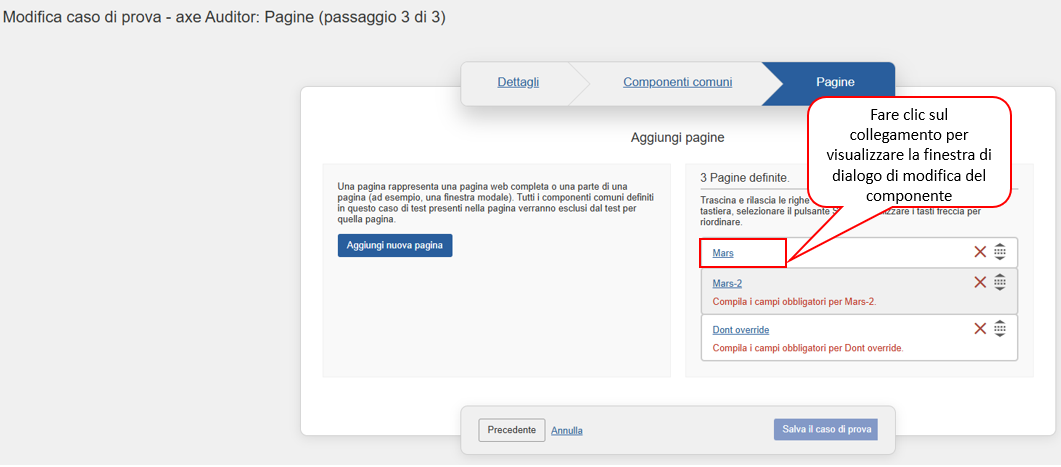Select the reorder handle of Mars-2
The height and width of the screenshot is (467, 1061).
(999, 282)
